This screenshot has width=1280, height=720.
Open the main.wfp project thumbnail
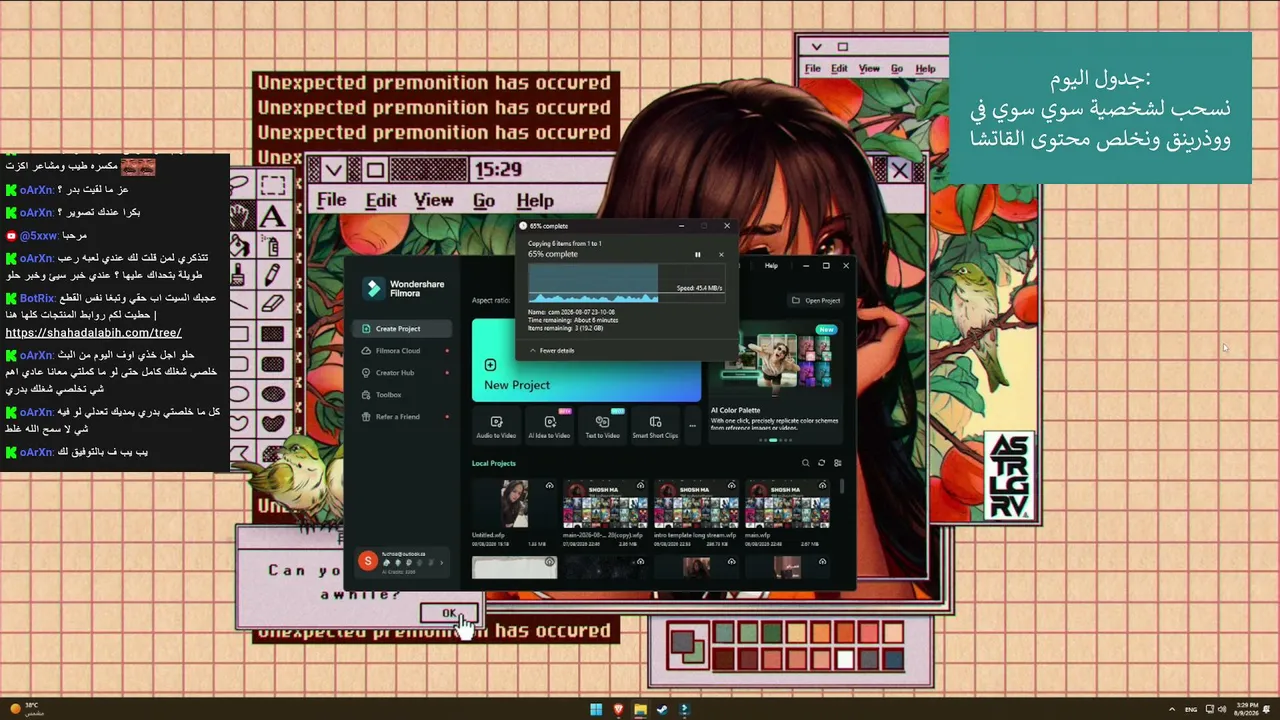point(787,504)
